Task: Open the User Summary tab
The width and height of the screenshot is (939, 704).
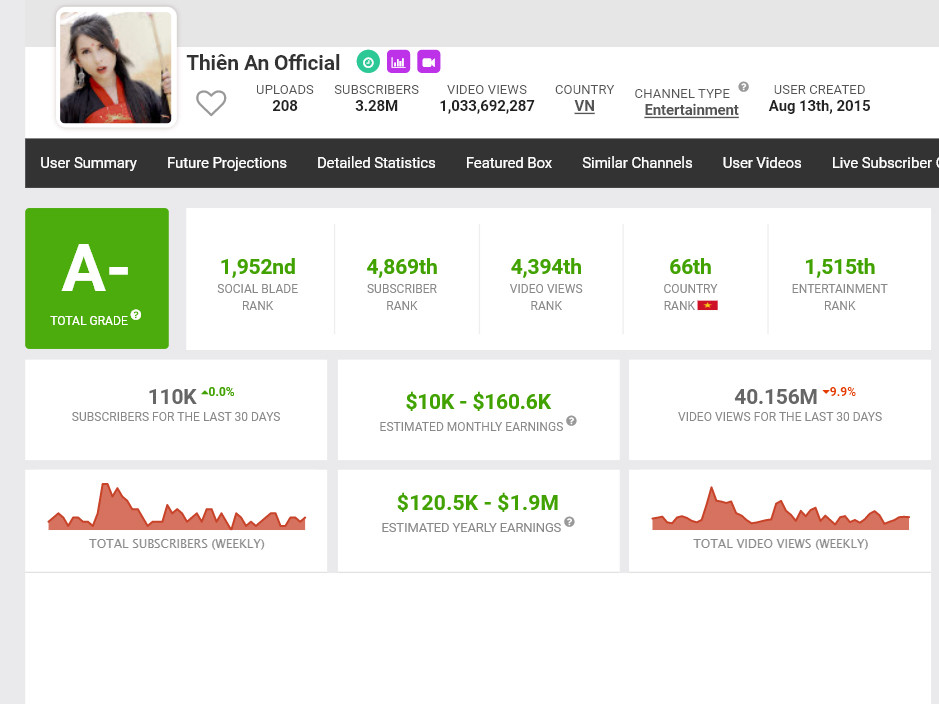Action: pyautogui.click(x=88, y=163)
